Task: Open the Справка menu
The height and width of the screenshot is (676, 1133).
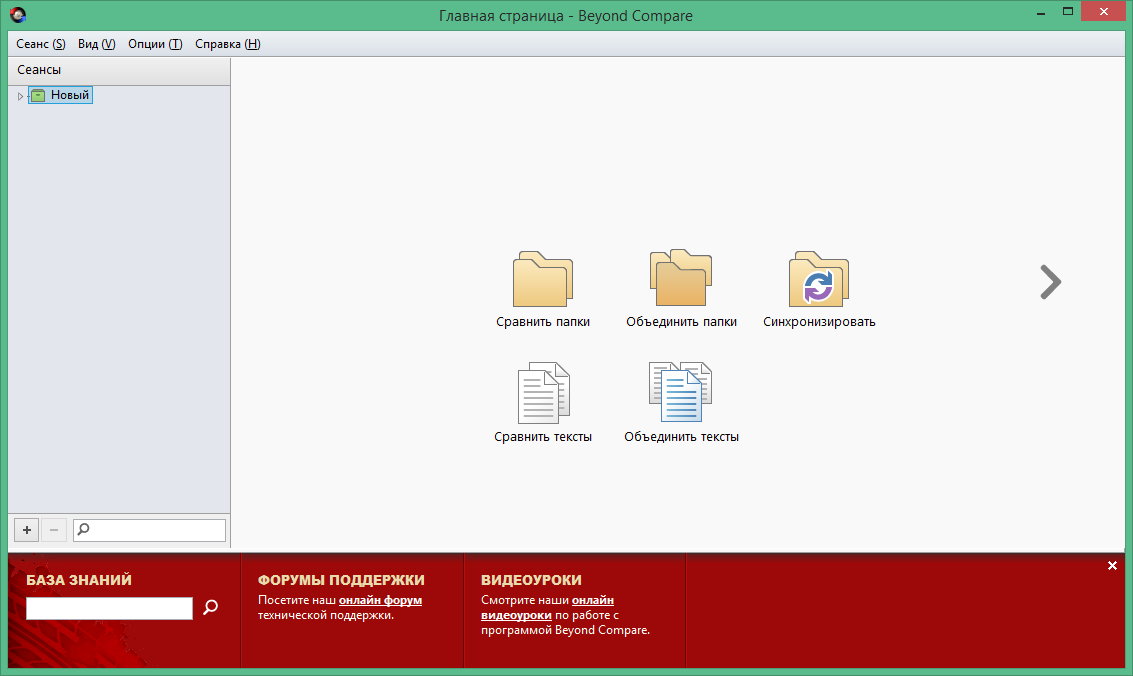Action: pyautogui.click(x=227, y=44)
